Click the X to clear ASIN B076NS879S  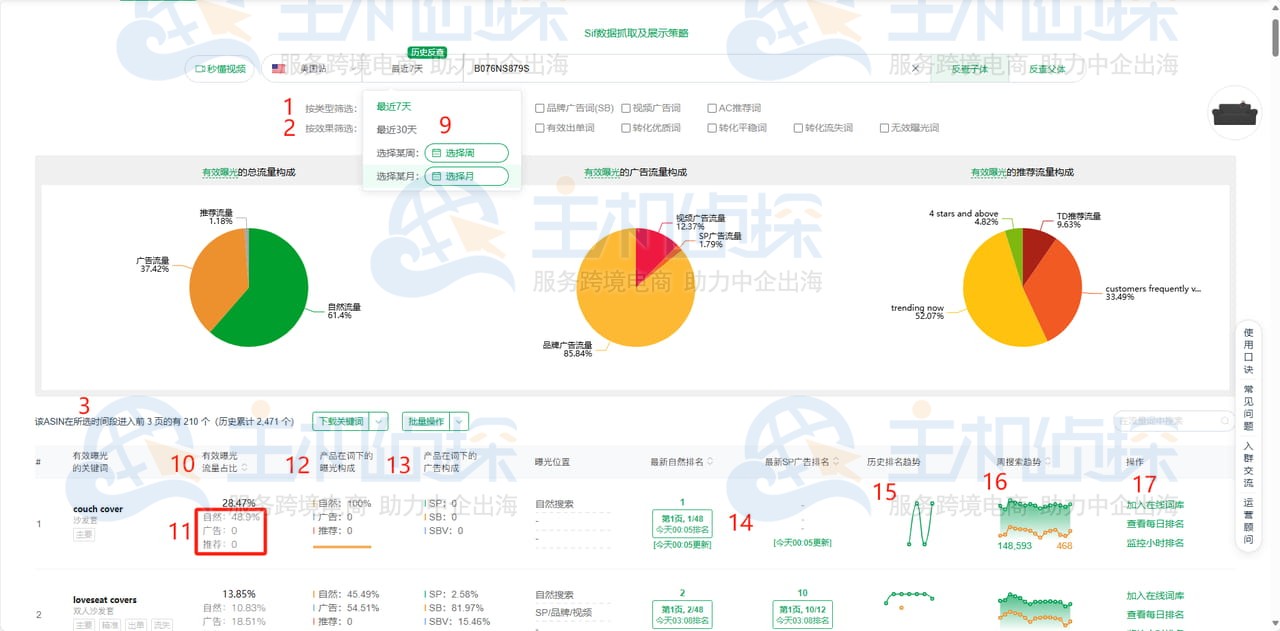click(915, 68)
